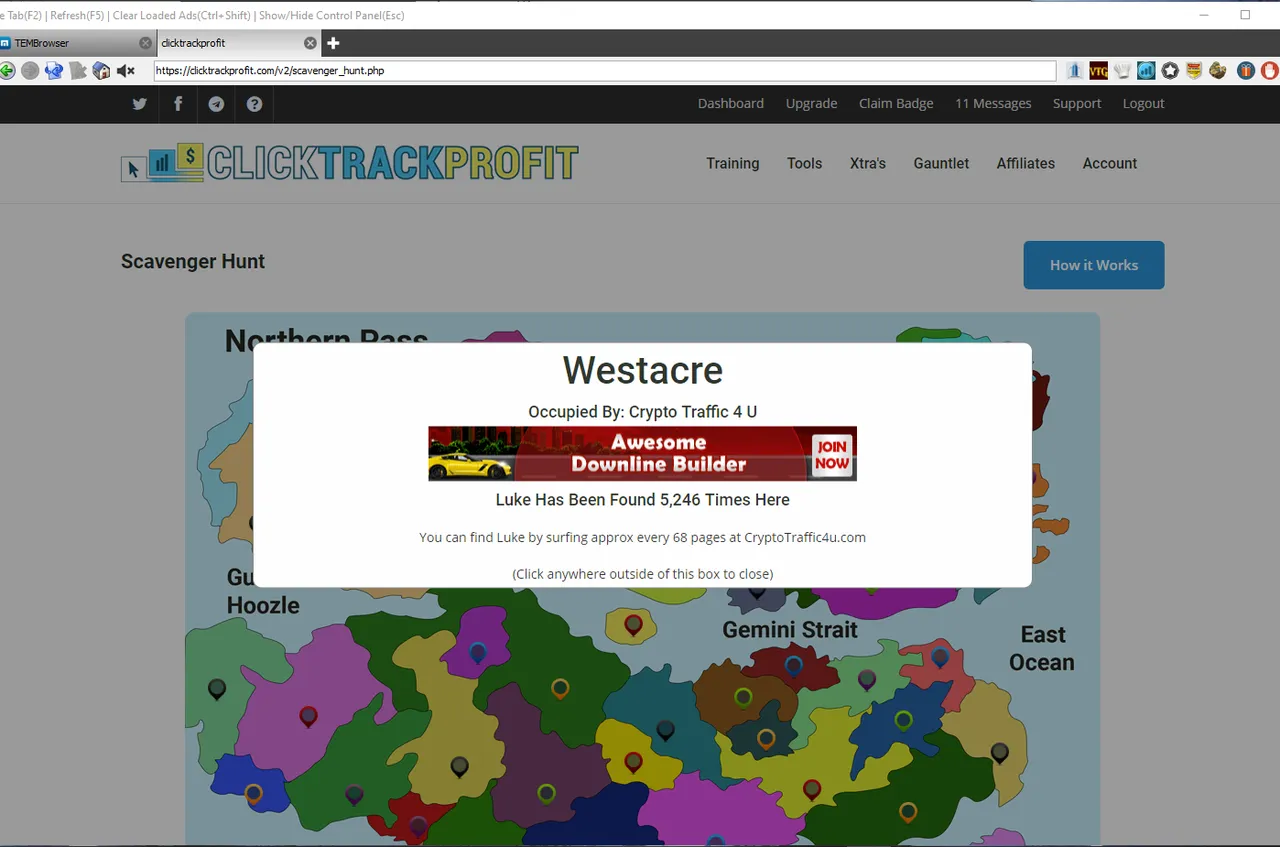
Task: Click the camouflage rock icon in toolbar
Action: pyautogui.click(x=1218, y=71)
